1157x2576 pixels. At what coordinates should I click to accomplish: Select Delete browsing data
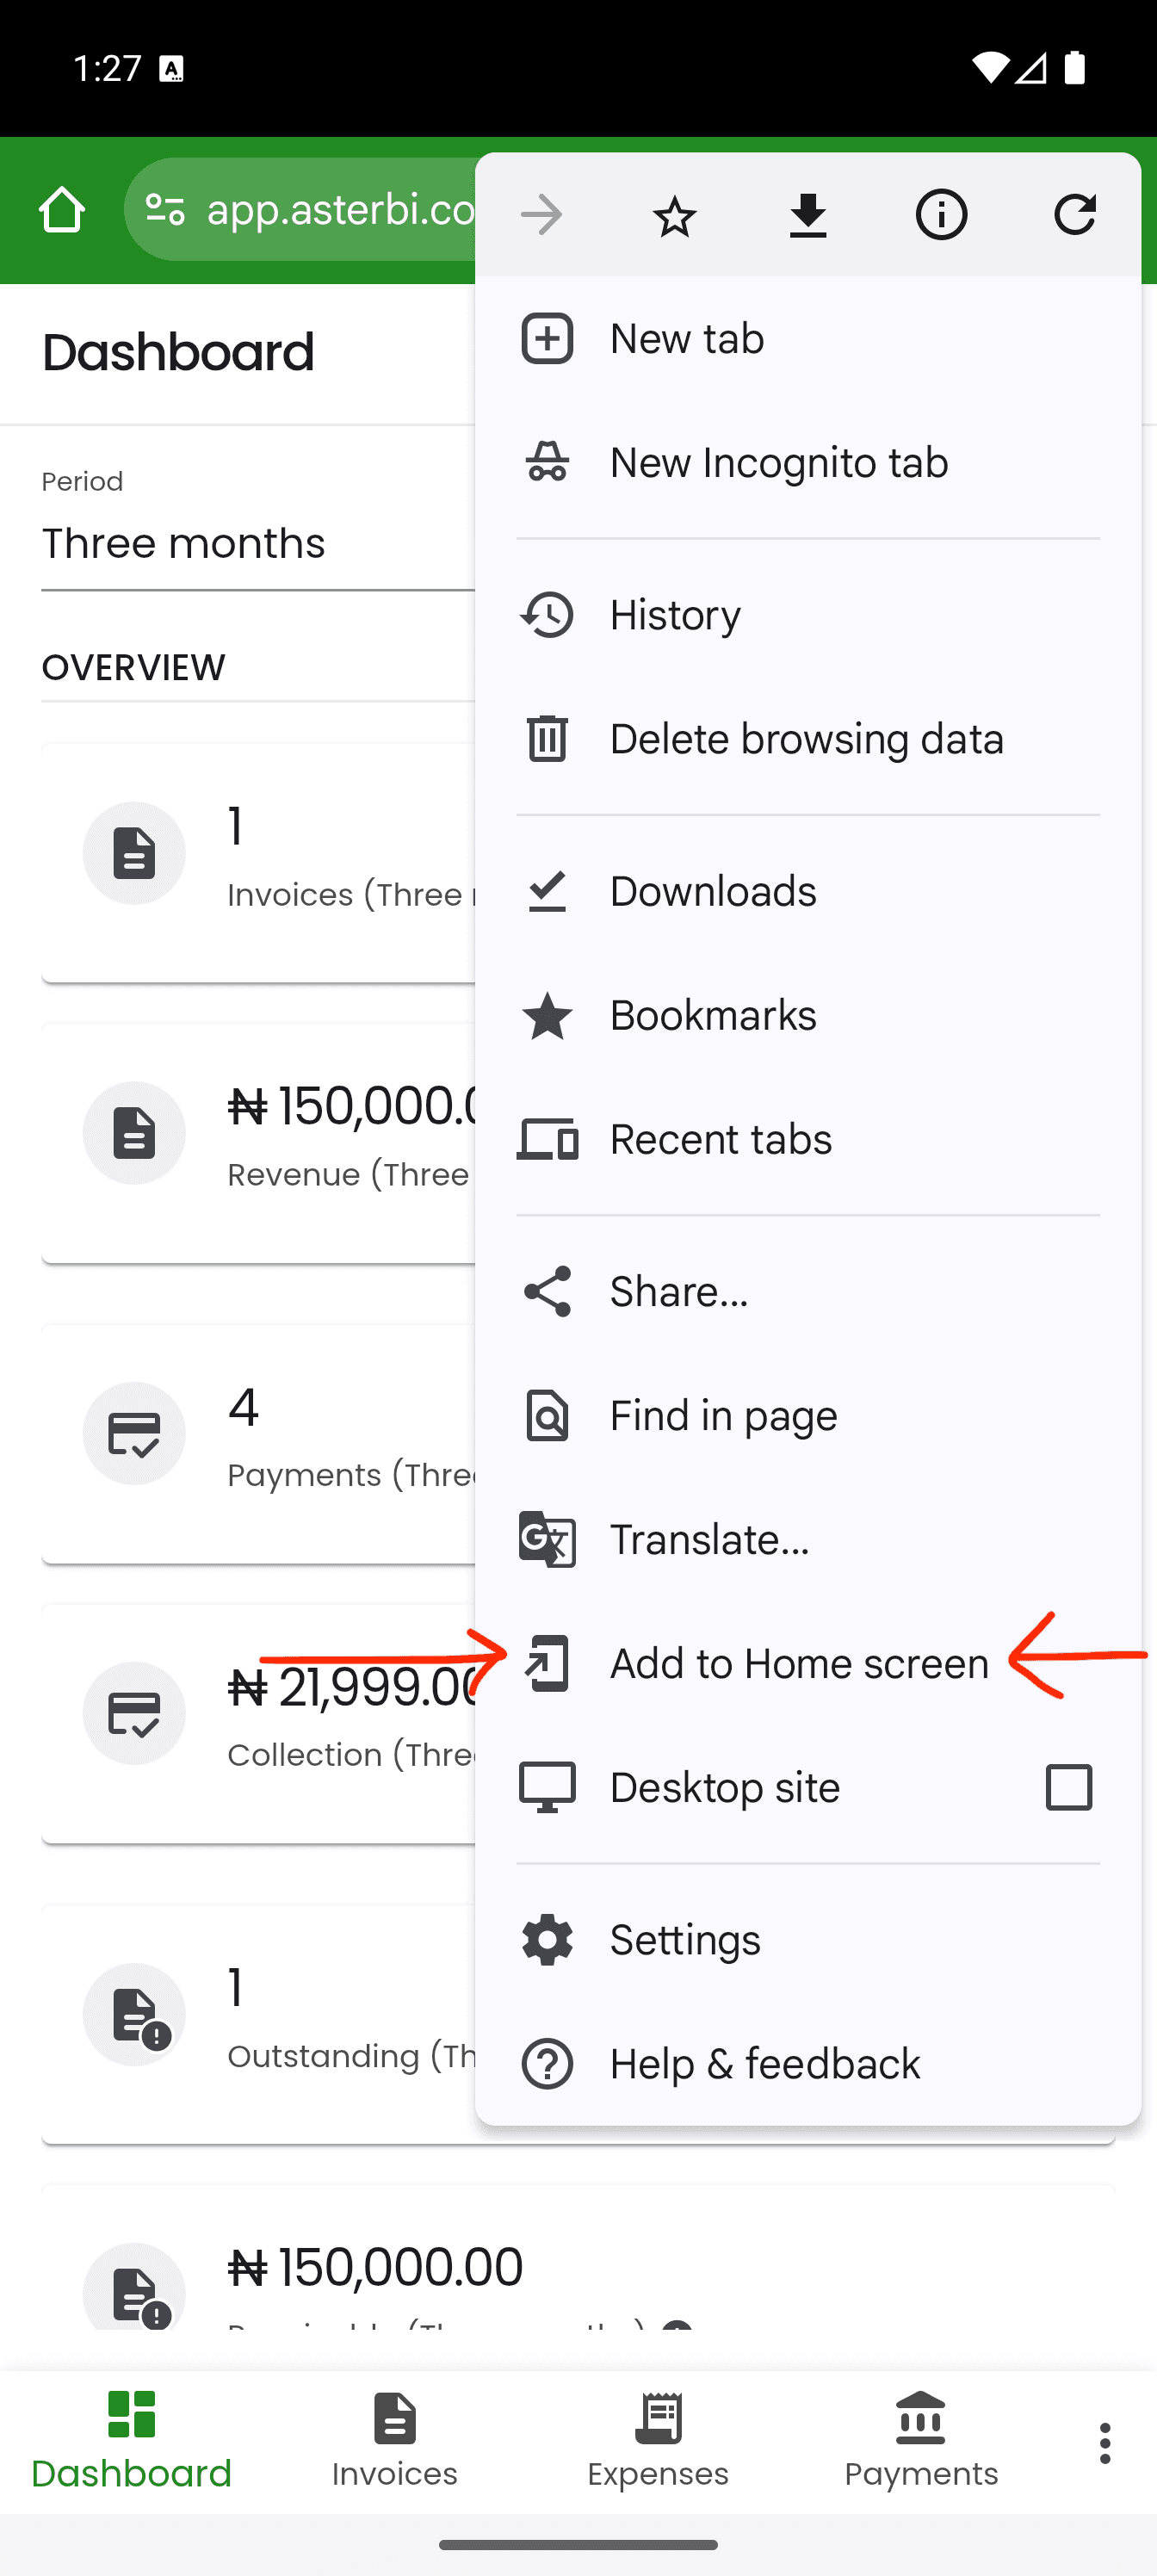tap(807, 738)
